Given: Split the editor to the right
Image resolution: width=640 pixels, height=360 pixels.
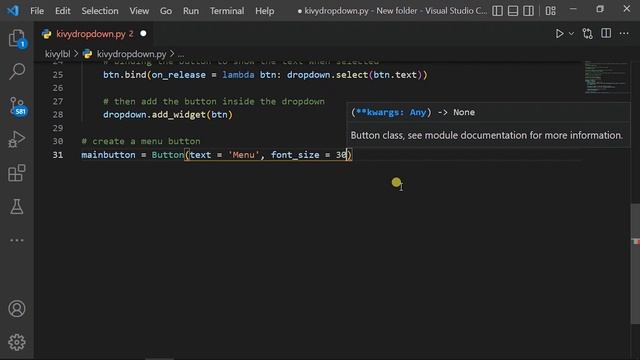Looking at the screenshot, I should tap(606, 33).
